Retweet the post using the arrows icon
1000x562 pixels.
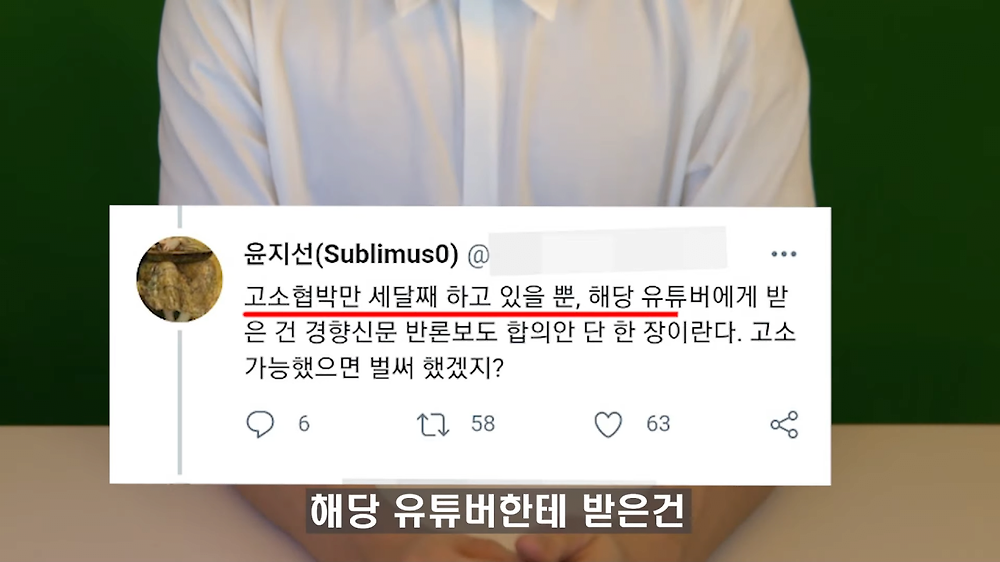[433, 424]
